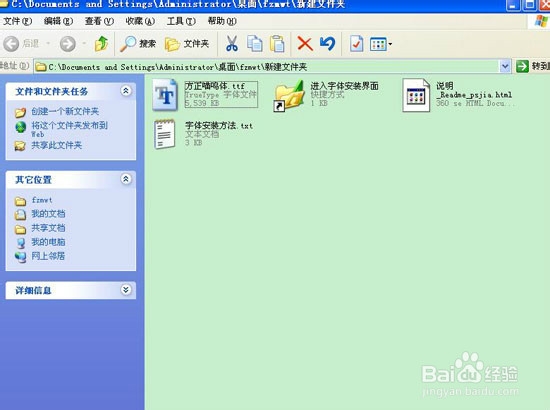This screenshot has height=410, width=550.
Task: Expand the address bar dropdown
Action: [505, 66]
